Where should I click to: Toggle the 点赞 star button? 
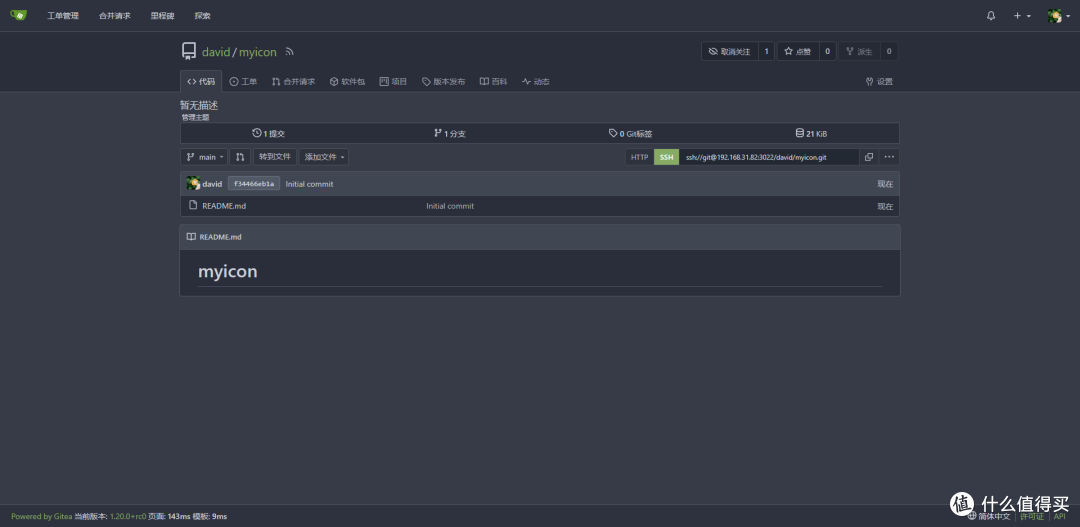pyautogui.click(x=797, y=51)
